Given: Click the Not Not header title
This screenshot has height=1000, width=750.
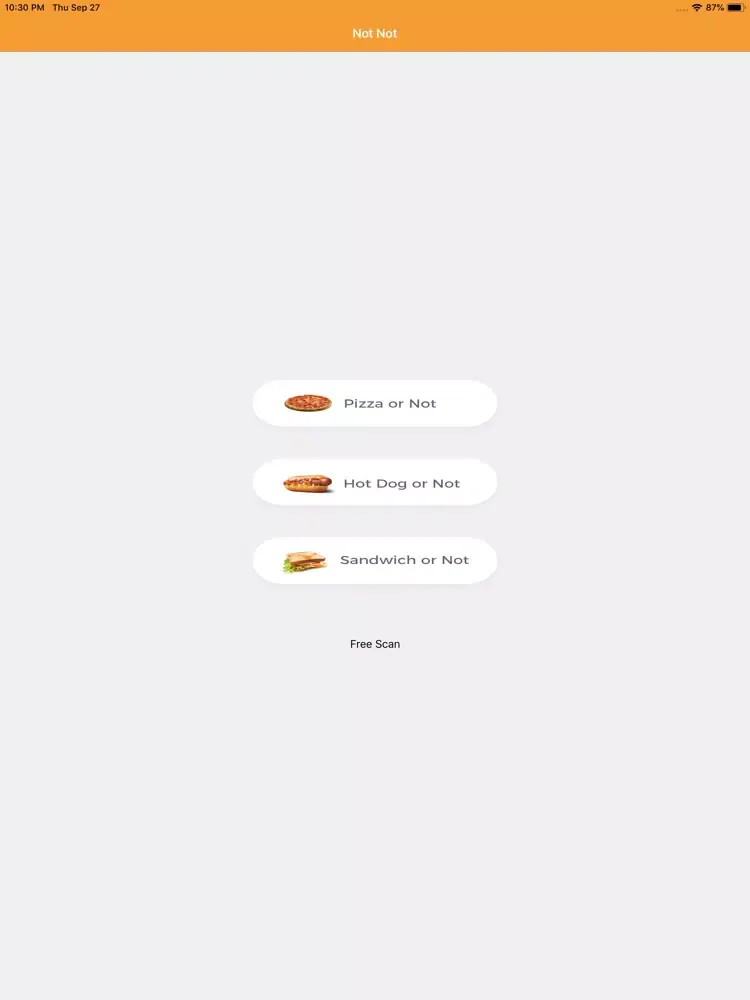Looking at the screenshot, I should [375, 33].
